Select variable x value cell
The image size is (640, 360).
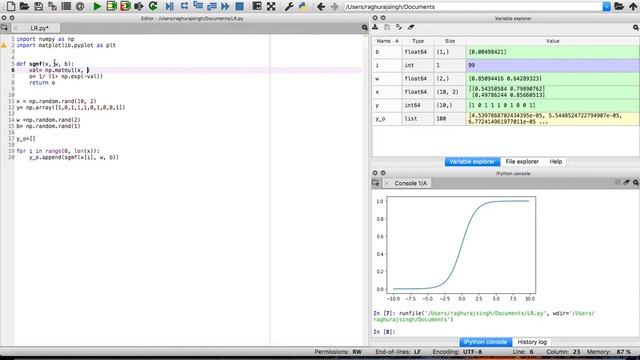pyautogui.click(x=553, y=92)
